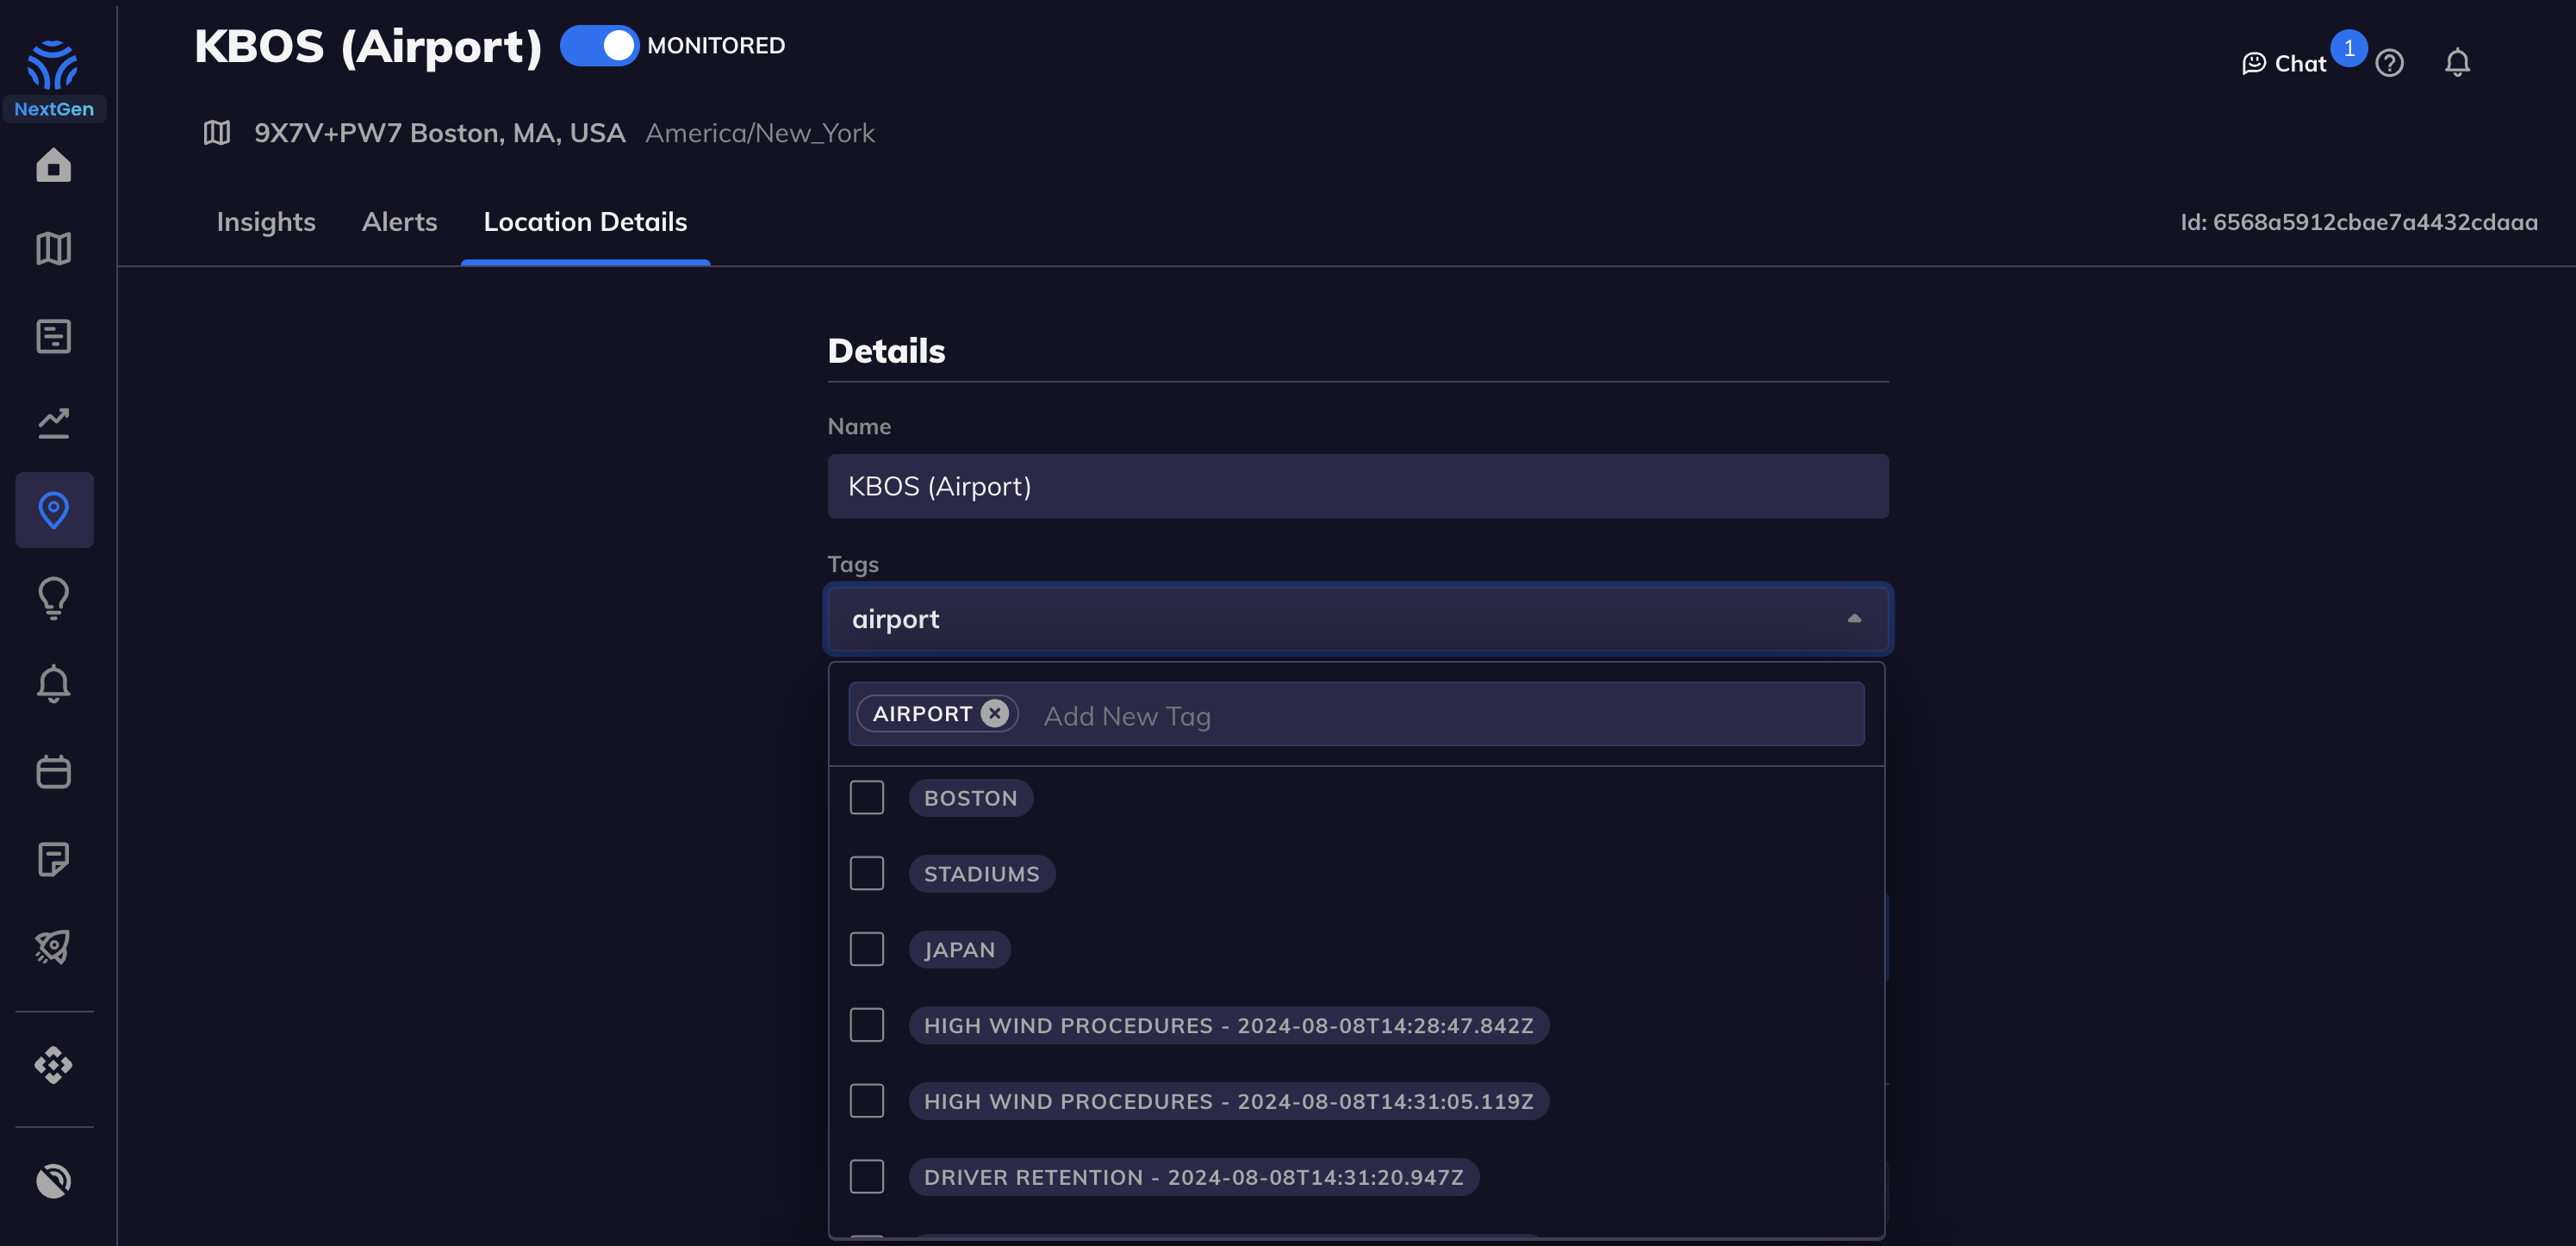This screenshot has width=2576, height=1246.
Task: Check the JAPAN tag checkbox
Action: click(867, 949)
